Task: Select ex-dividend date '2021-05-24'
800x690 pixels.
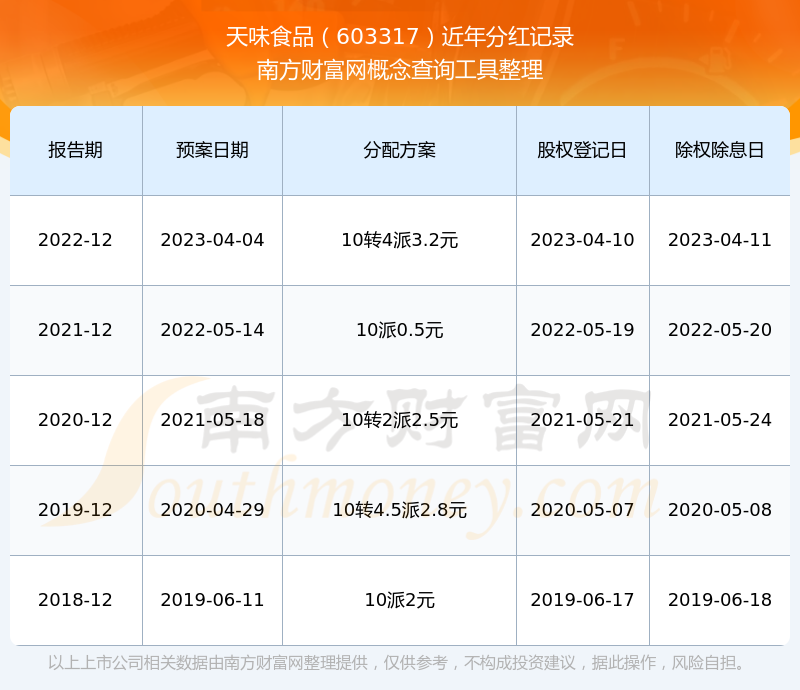Action: (719, 420)
